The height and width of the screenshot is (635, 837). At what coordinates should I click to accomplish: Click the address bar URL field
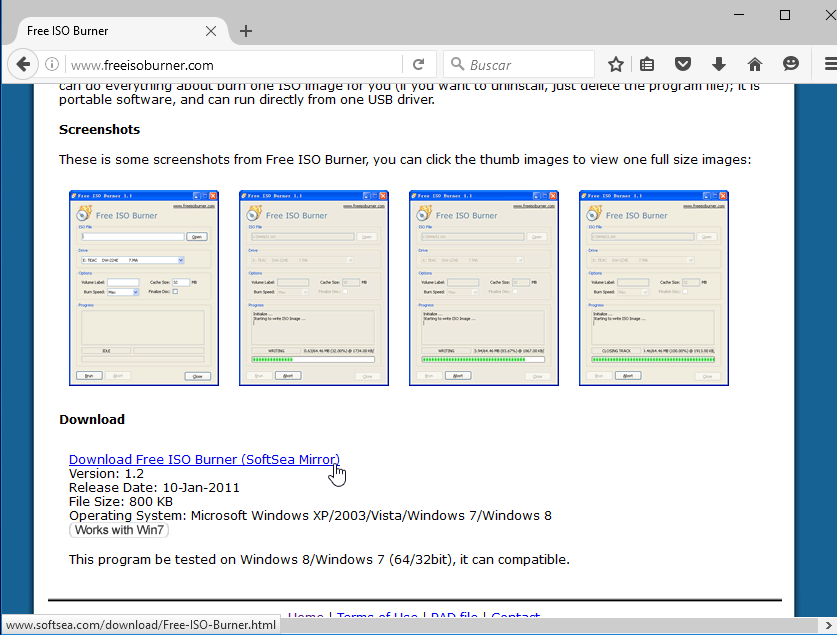pos(235,65)
